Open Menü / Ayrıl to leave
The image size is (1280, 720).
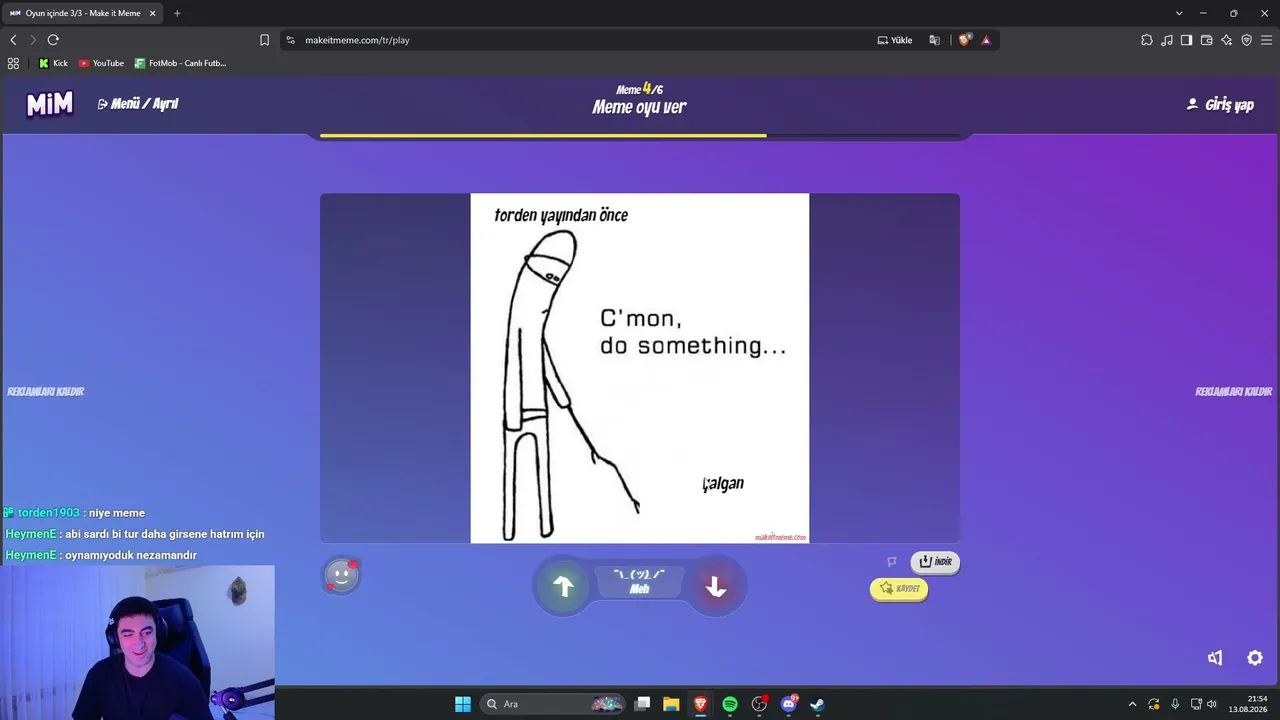[x=138, y=104]
